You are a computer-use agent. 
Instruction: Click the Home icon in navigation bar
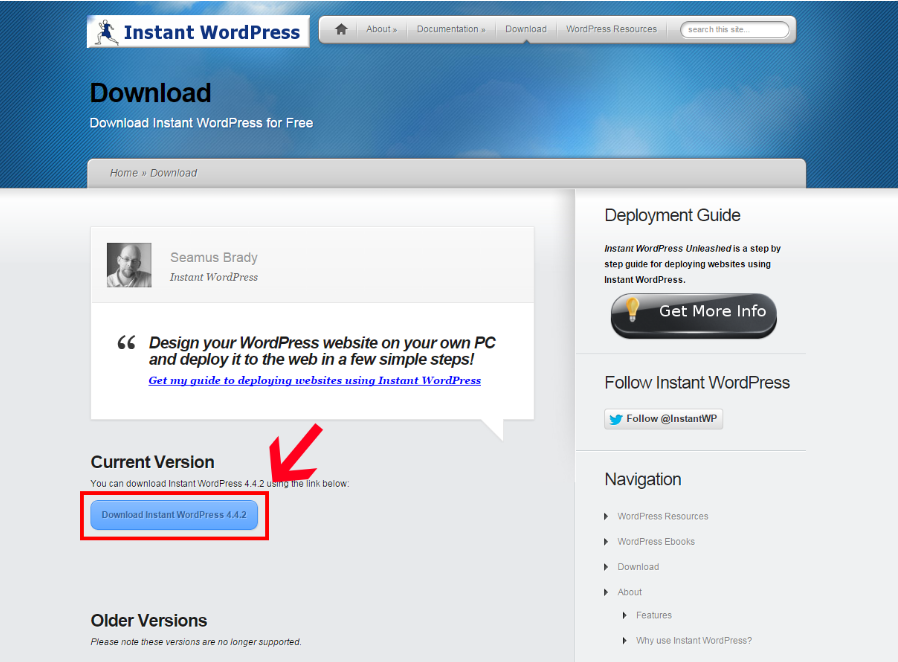pos(341,29)
